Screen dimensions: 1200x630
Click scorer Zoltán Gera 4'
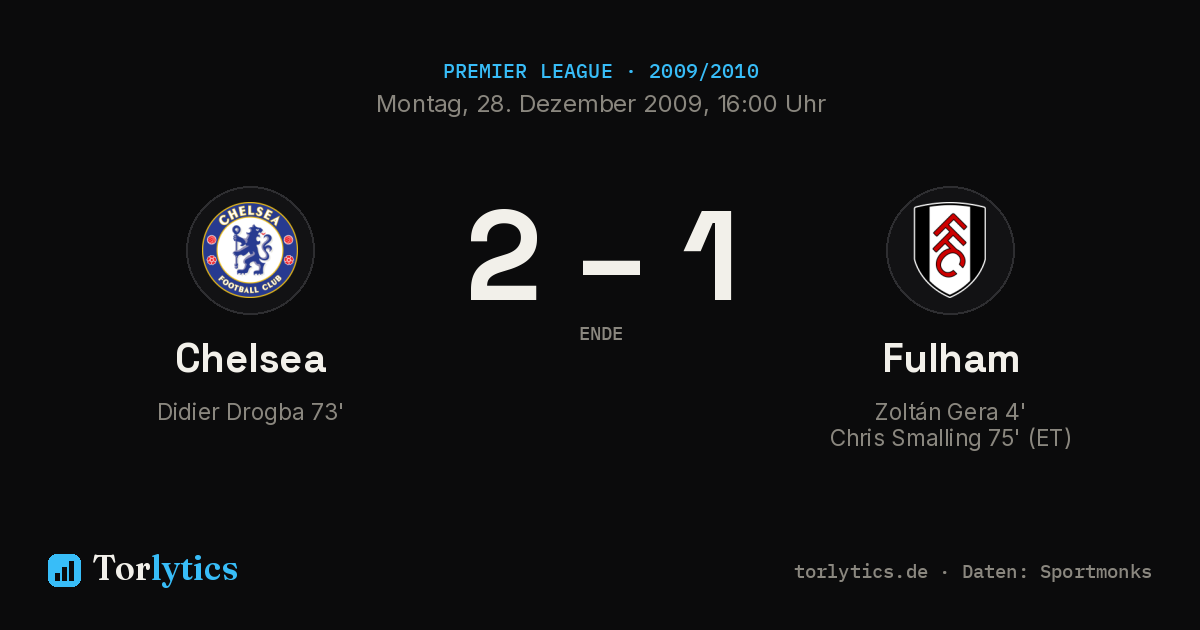950,412
